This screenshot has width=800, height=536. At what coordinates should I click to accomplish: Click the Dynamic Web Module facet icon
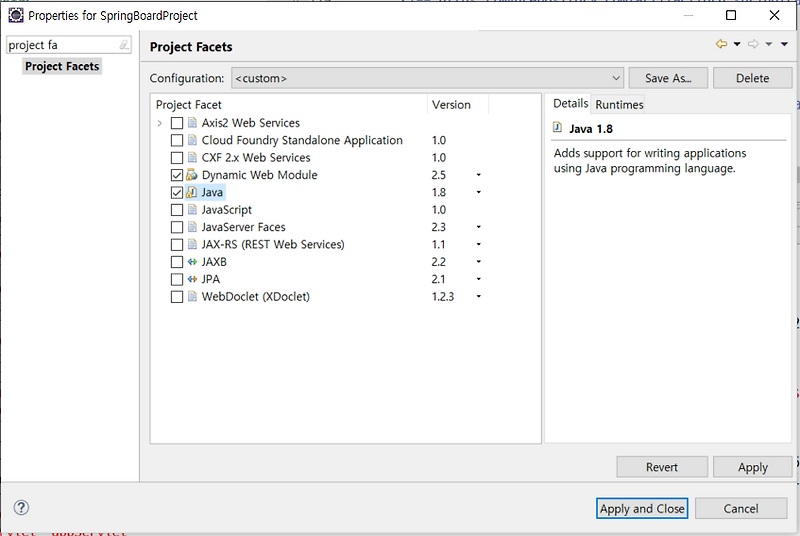[x=193, y=175]
